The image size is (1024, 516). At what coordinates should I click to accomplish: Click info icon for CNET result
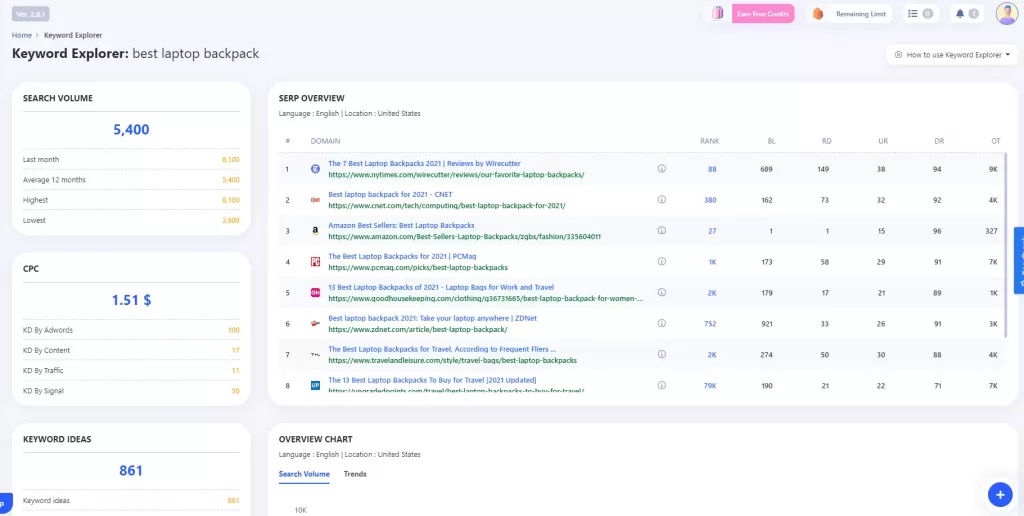coord(662,200)
